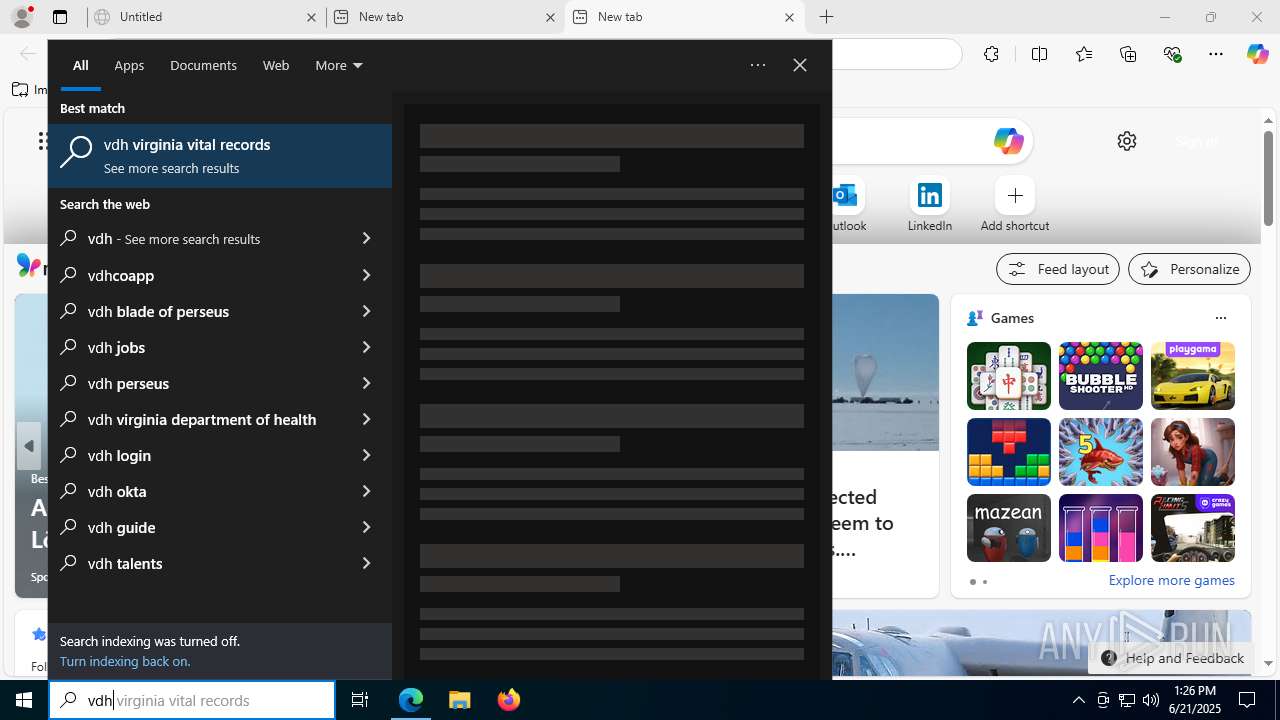Open a new Edge tab with plus button
The width and height of the screenshot is (1280, 720).
coord(826,17)
